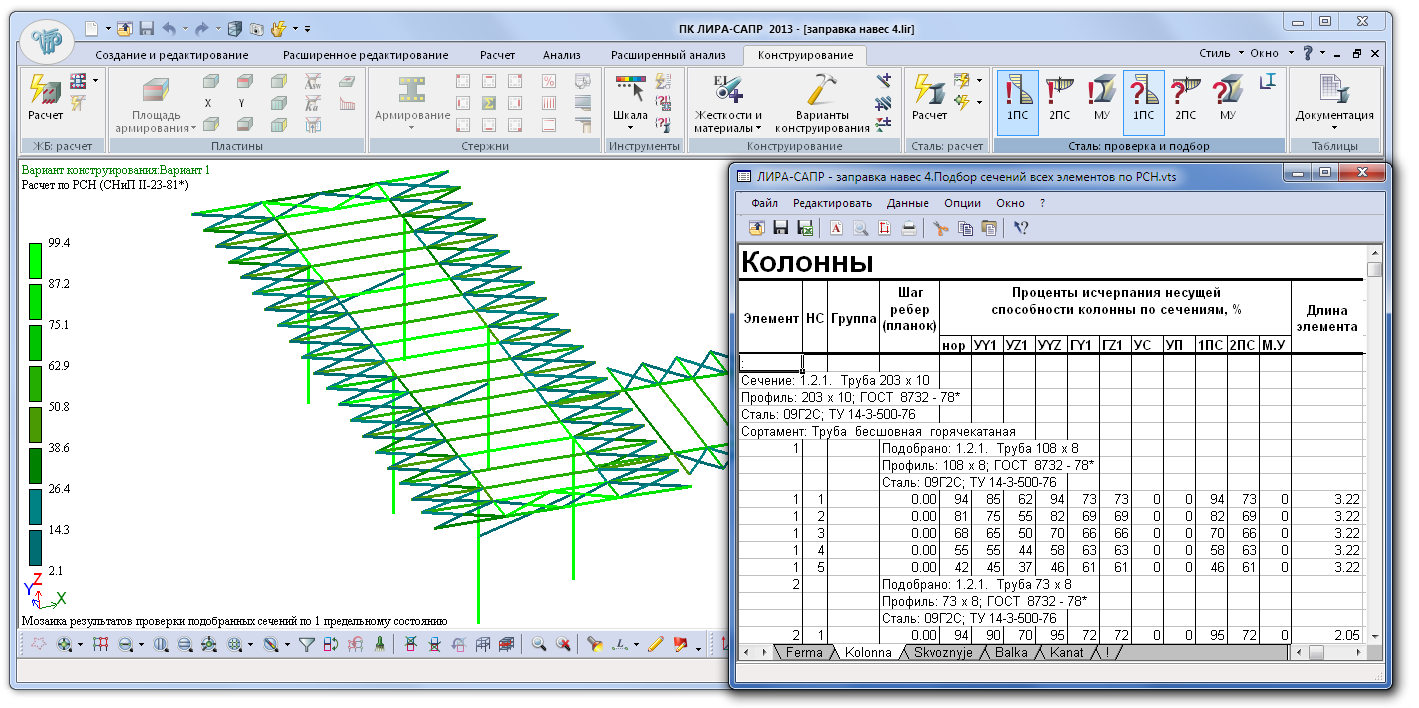Click the Варианты конструирования hammer icon
The height and width of the screenshot is (708, 1419).
(822, 90)
